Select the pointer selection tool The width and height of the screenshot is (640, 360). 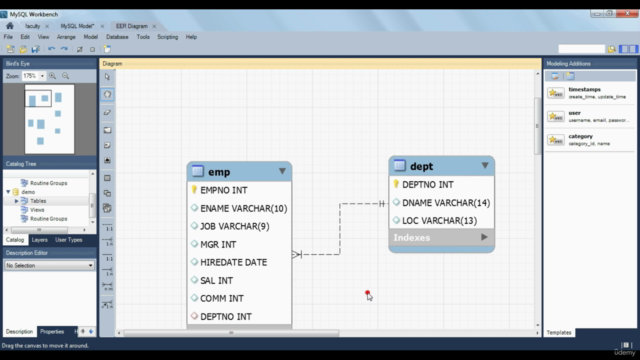107,77
